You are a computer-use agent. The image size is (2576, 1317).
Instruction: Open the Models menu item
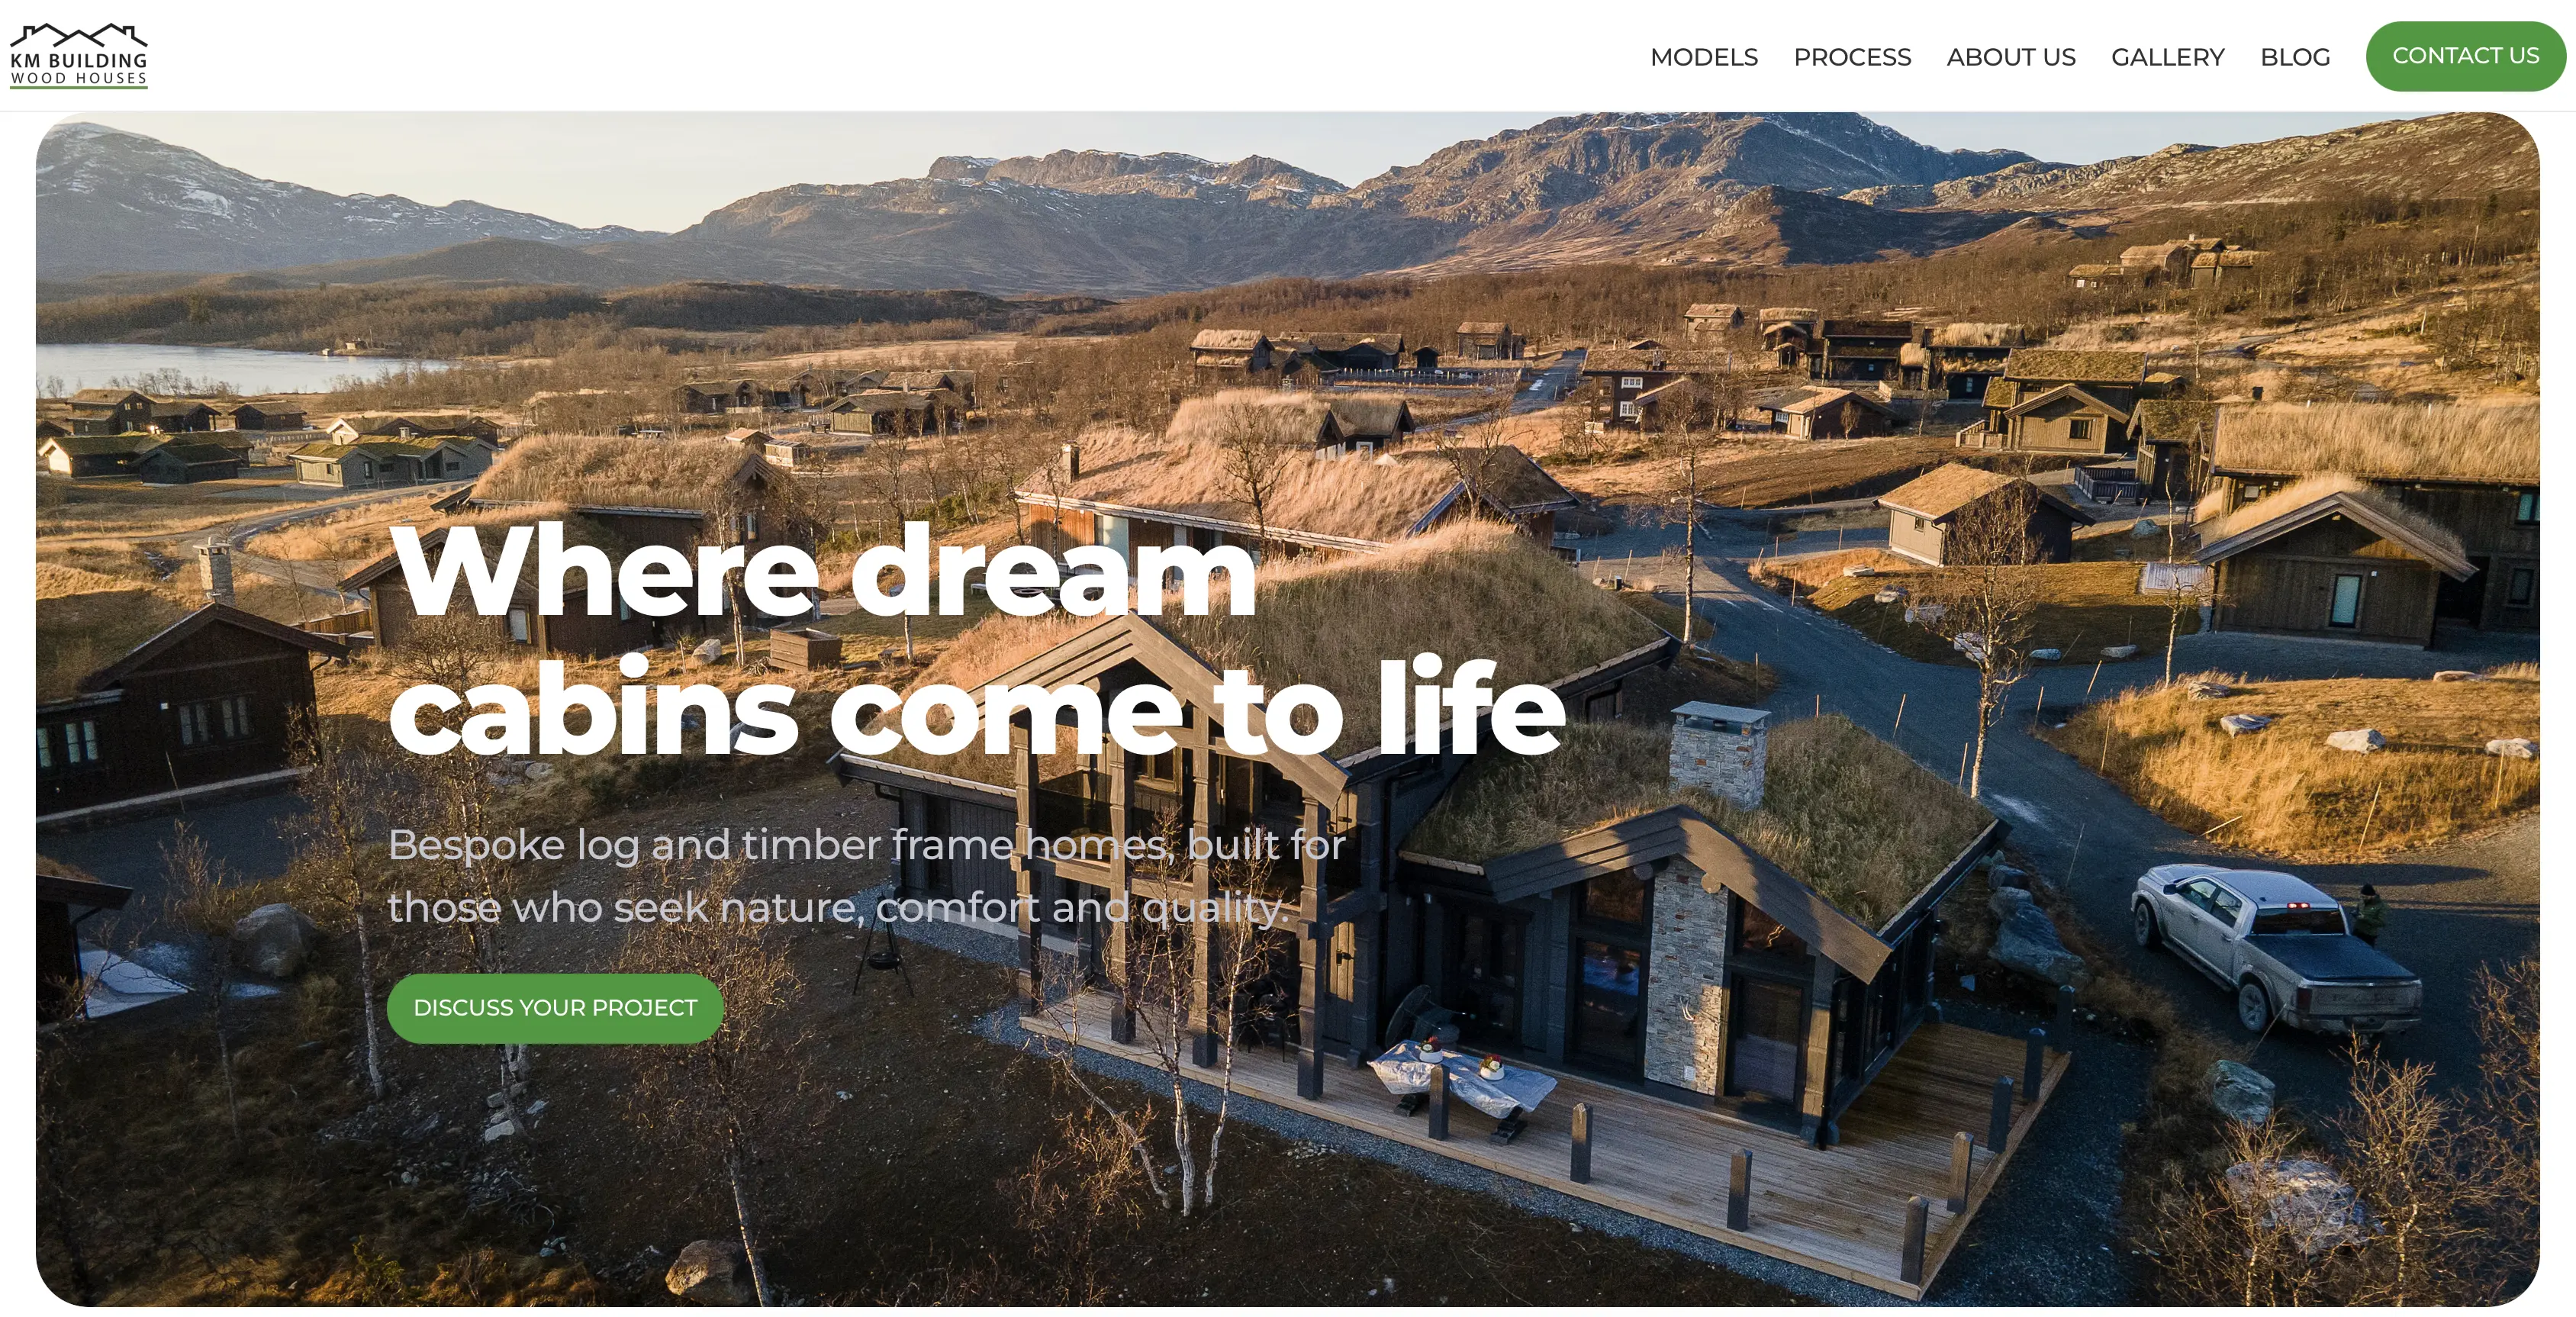pyautogui.click(x=1703, y=57)
